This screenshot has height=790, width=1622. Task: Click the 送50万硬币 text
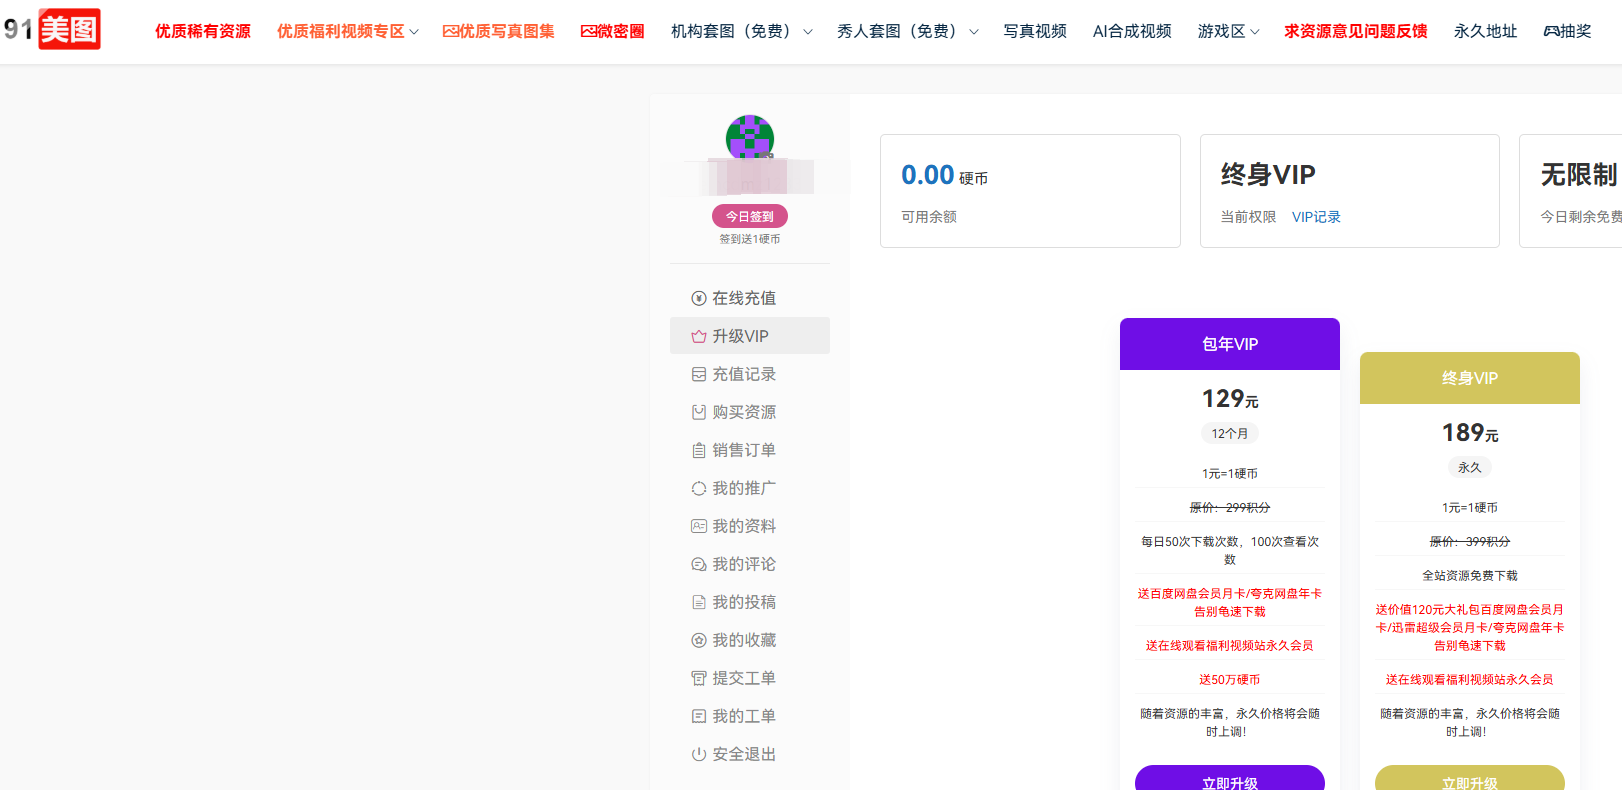[1230, 680]
